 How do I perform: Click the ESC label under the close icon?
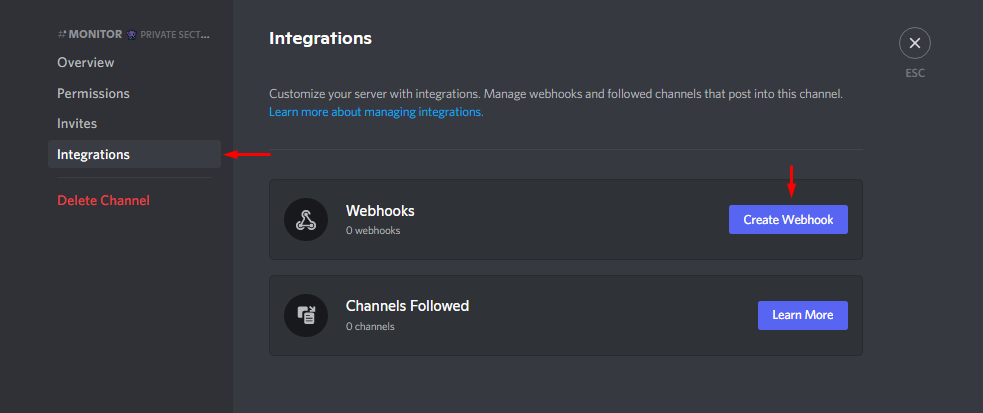915,73
